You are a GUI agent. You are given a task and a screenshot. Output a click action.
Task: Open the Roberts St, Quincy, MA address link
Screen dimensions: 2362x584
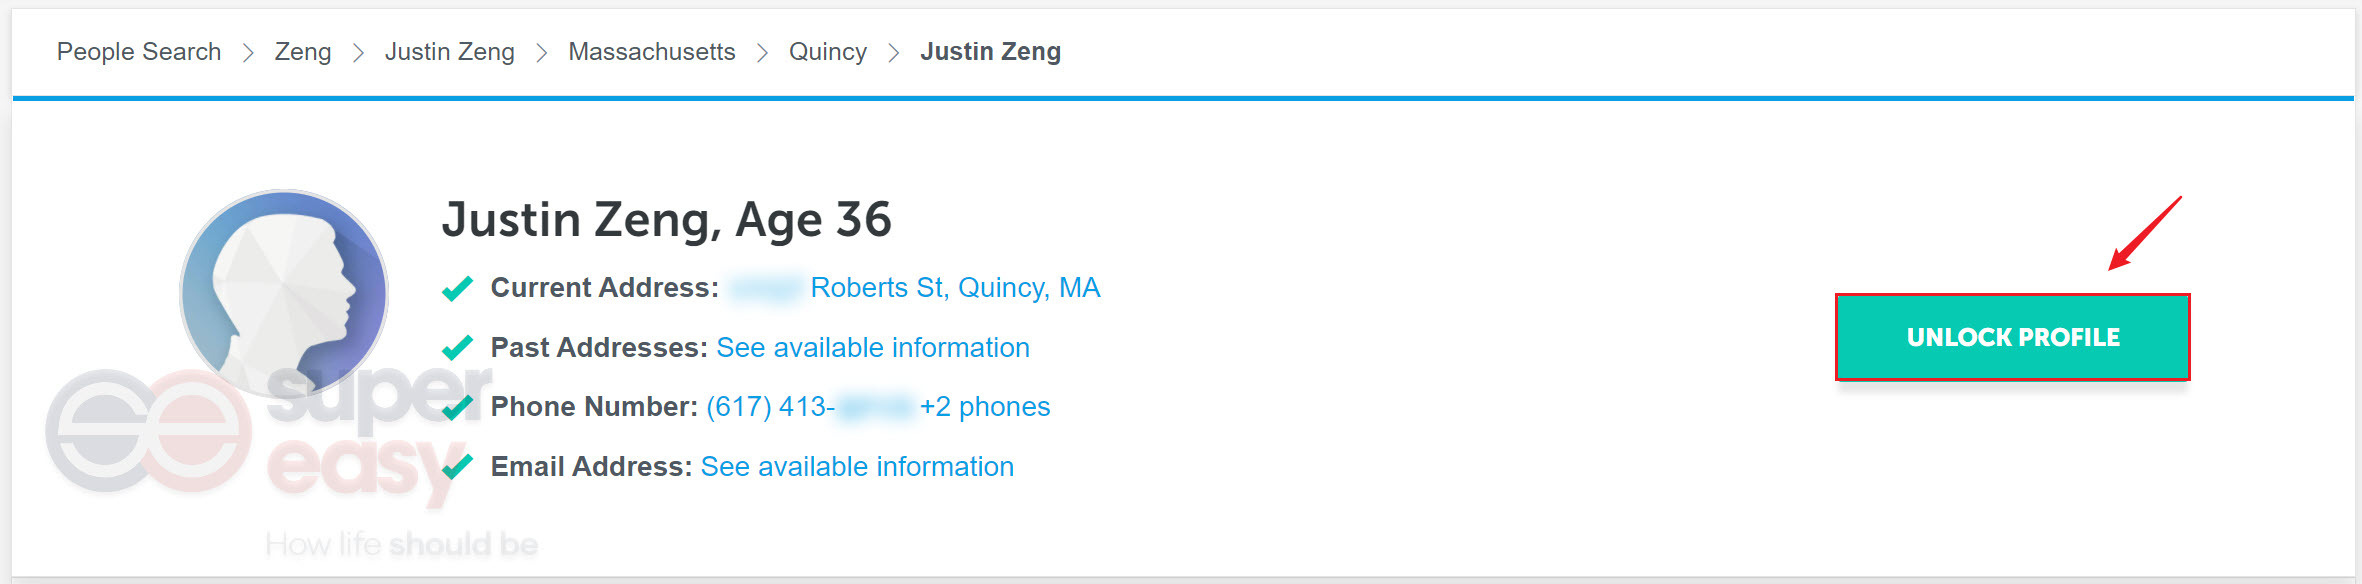955,288
